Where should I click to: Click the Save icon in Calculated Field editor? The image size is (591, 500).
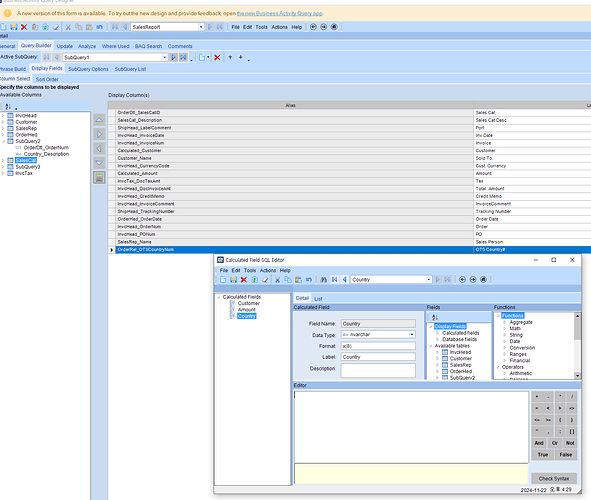pos(233,280)
